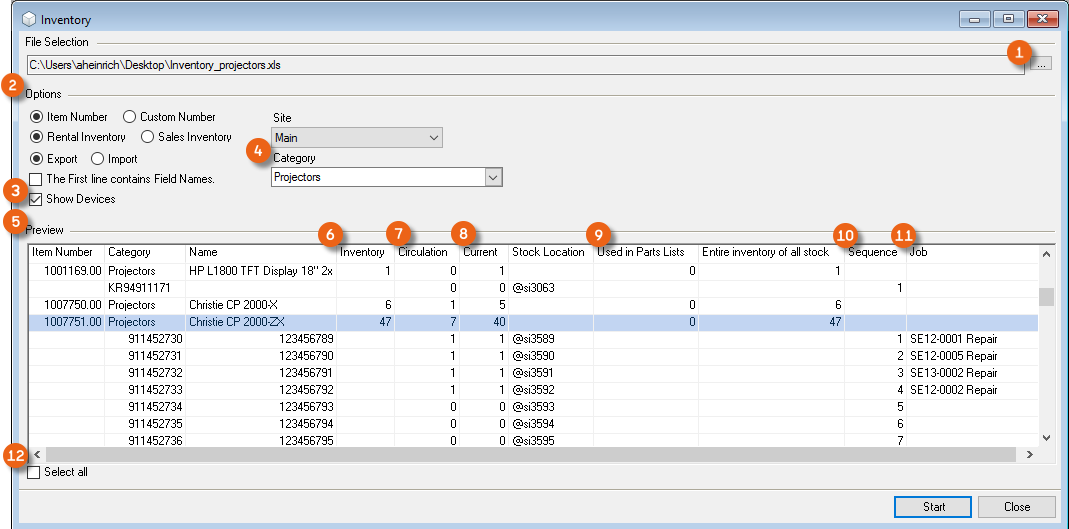Screen dimensions: 1069x529
Task: Click the Item Number column header
Action: (63, 252)
